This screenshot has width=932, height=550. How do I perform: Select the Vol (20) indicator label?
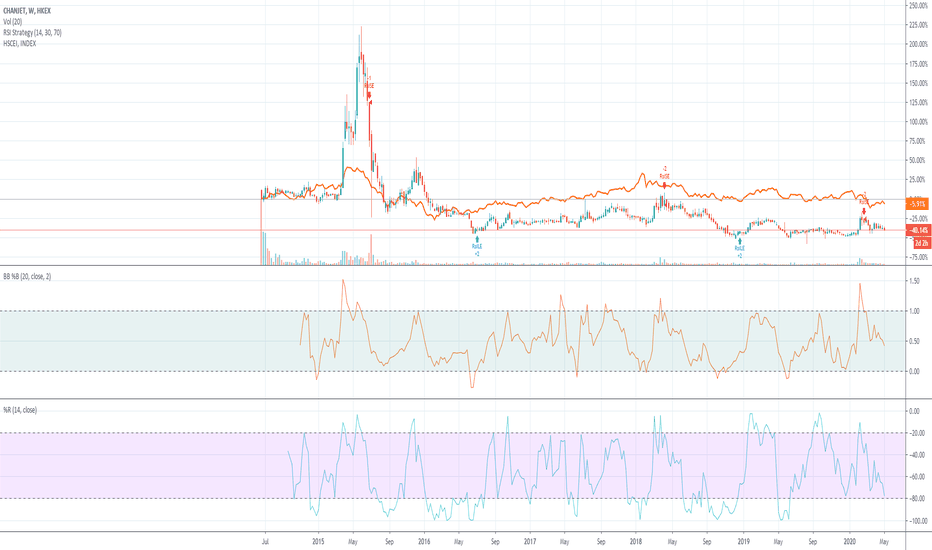(x=12, y=22)
